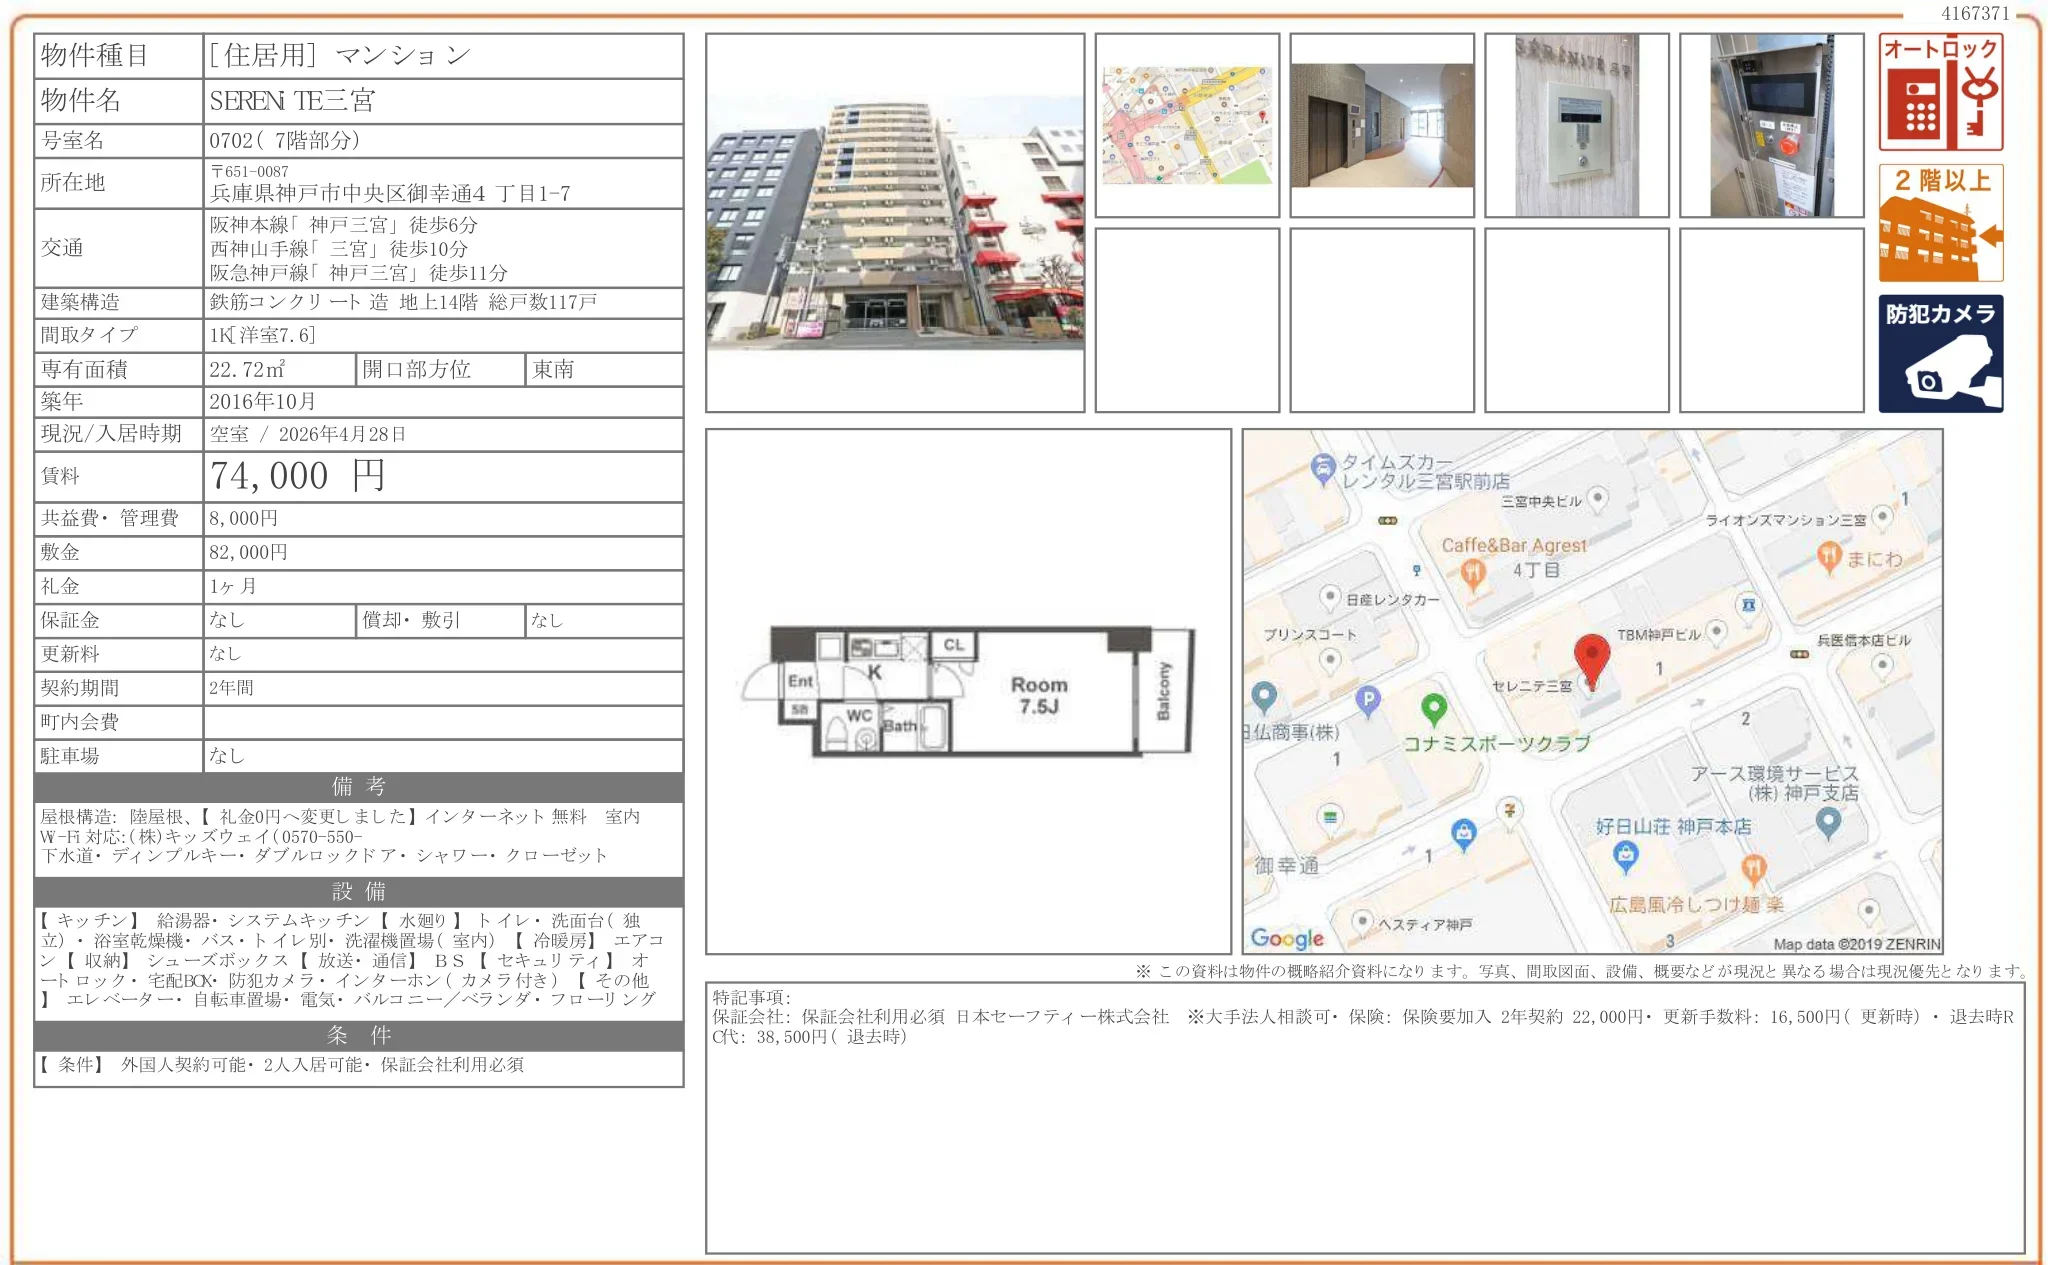This screenshot has height=1265, width=2056.
Task: Click the property name SERENiTE三宮
Action: click(293, 101)
